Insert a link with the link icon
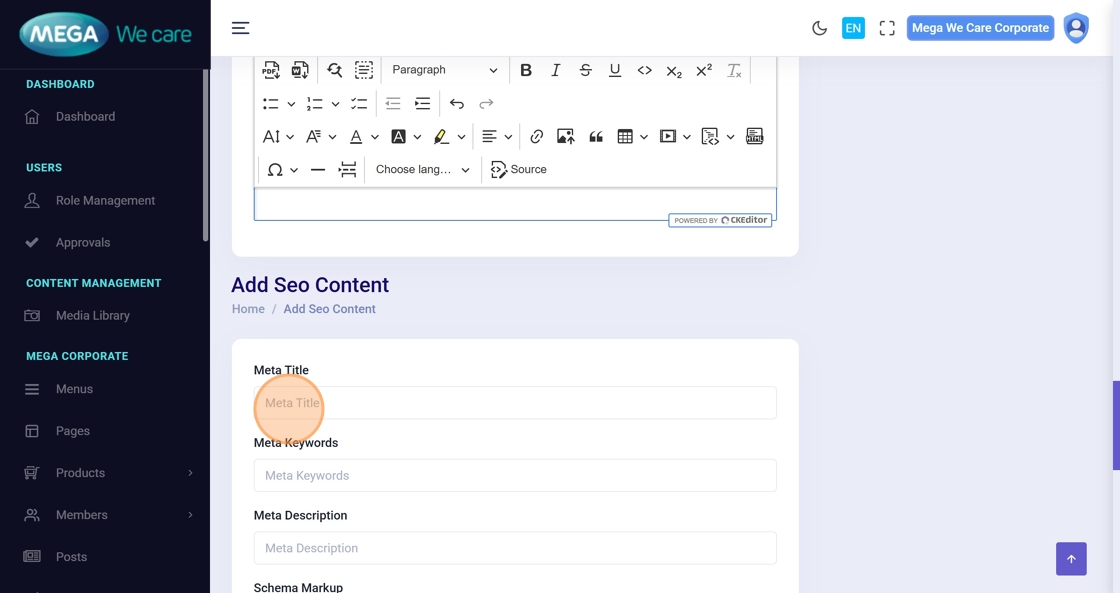This screenshot has width=1120, height=593. click(537, 137)
